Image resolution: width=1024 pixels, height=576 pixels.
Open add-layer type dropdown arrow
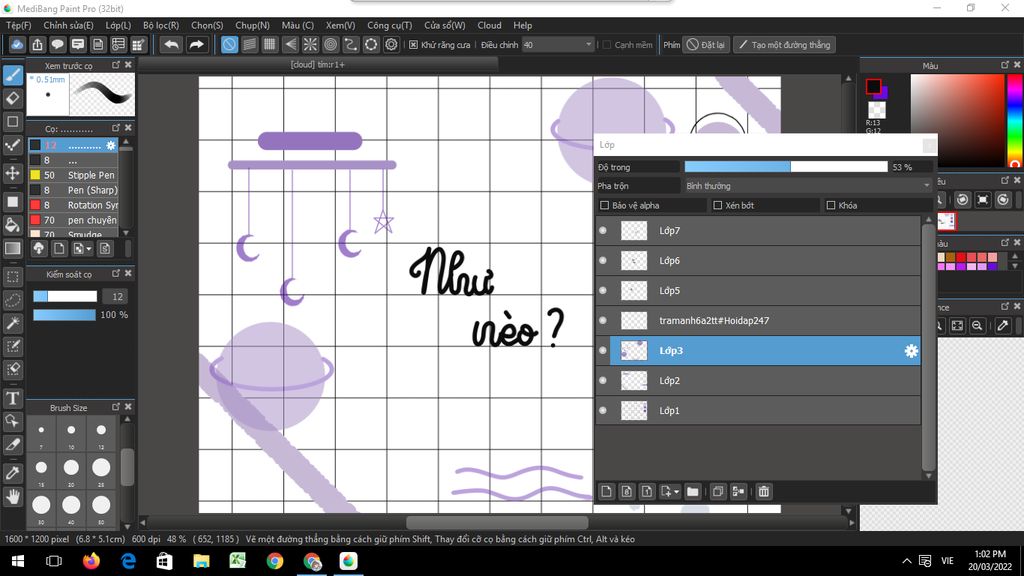click(677, 491)
